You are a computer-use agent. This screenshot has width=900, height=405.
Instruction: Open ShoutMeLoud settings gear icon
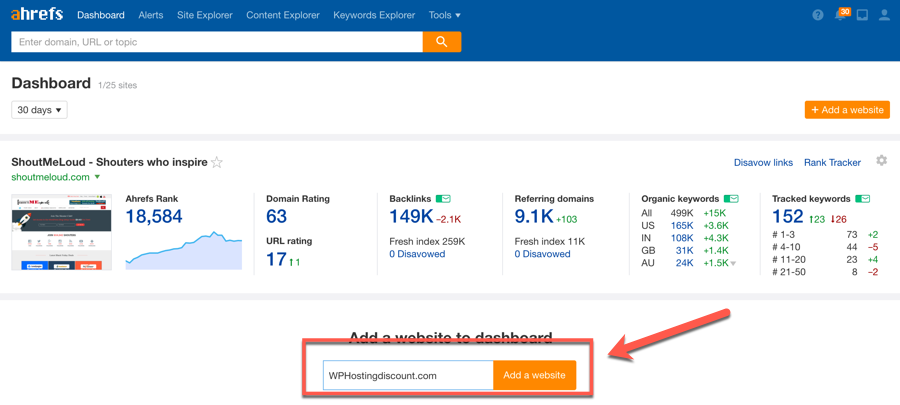click(x=882, y=161)
